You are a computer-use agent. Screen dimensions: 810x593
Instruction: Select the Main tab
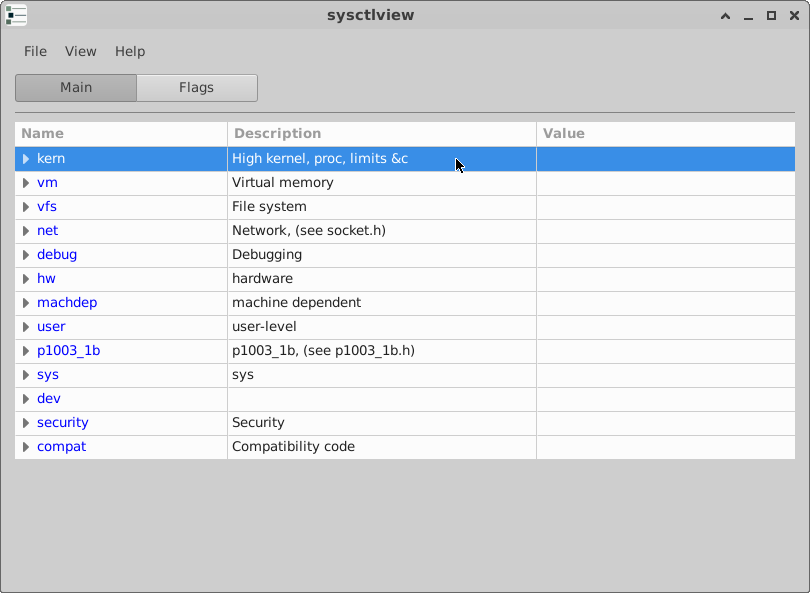[x=76, y=88]
